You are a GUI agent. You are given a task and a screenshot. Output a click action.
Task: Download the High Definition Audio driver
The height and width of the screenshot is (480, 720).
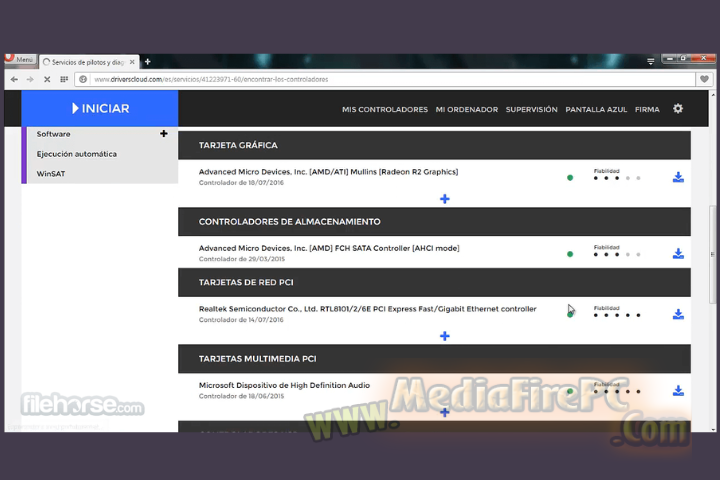[678, 391]
